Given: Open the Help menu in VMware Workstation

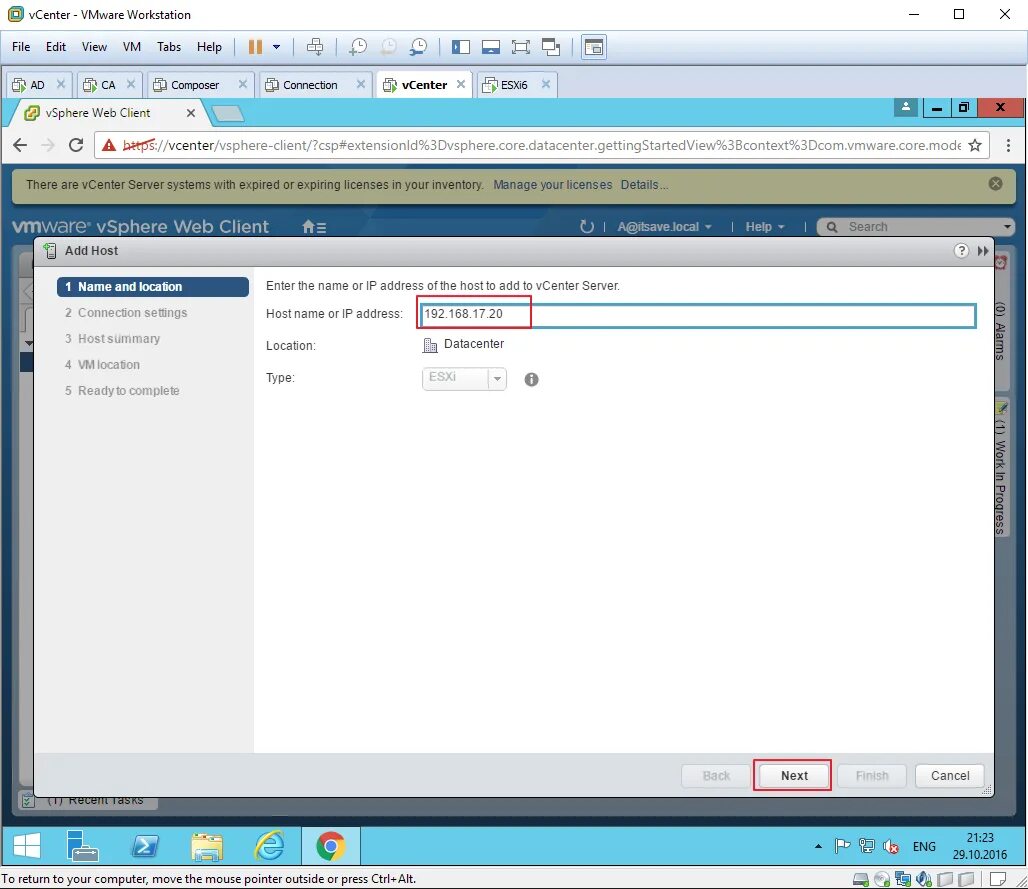Looking at the screenshot, I should (x=209, y=47).
